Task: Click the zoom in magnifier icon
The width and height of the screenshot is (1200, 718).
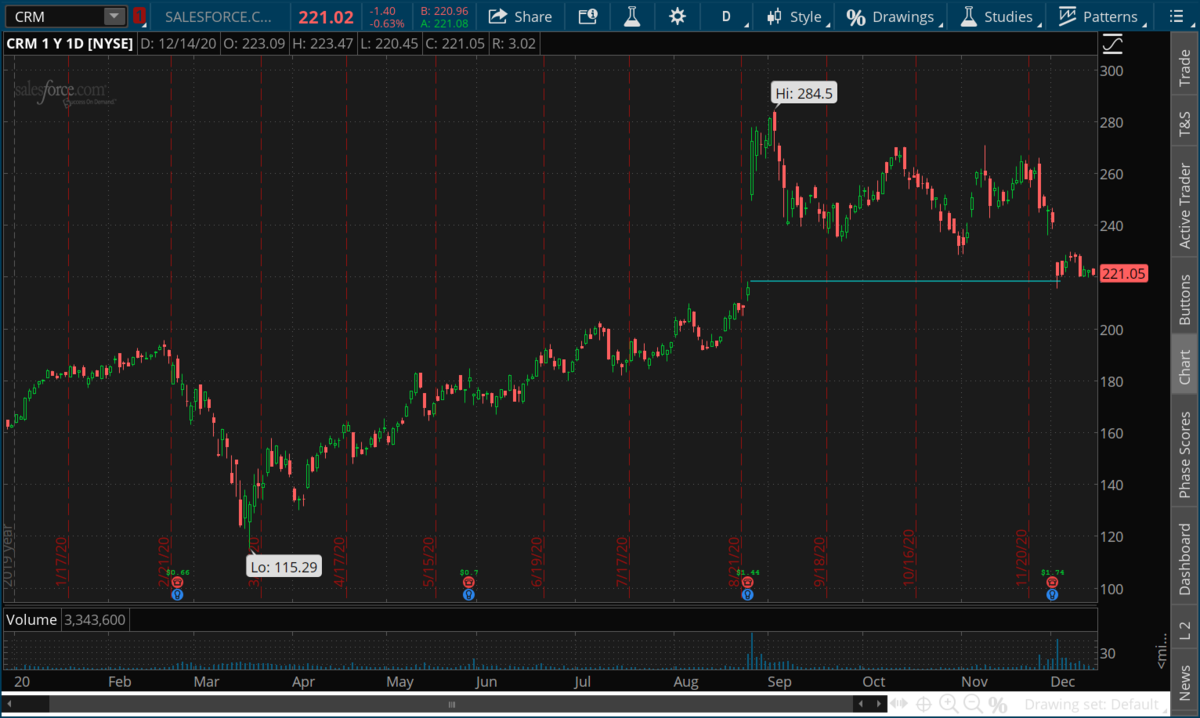Action: [x=947, y=704]
